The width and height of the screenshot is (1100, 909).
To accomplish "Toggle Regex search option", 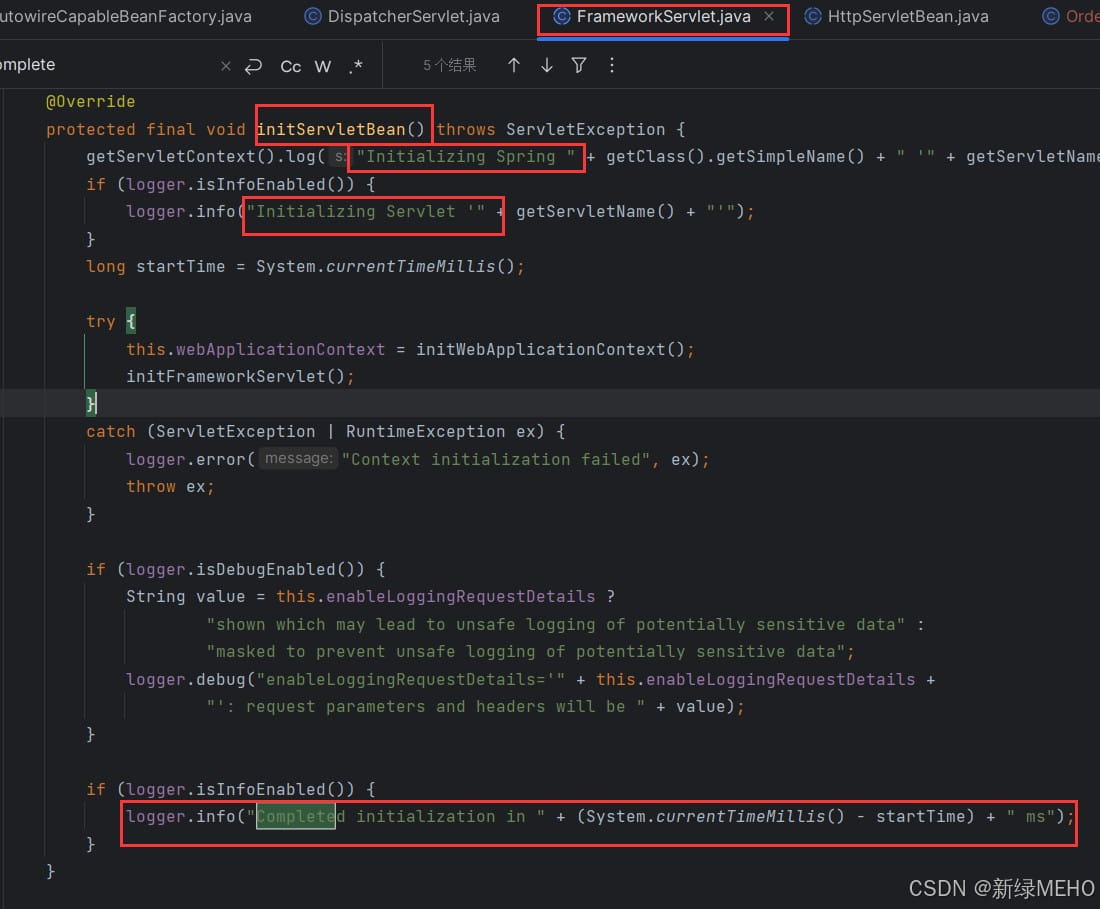I will (356, 66).
